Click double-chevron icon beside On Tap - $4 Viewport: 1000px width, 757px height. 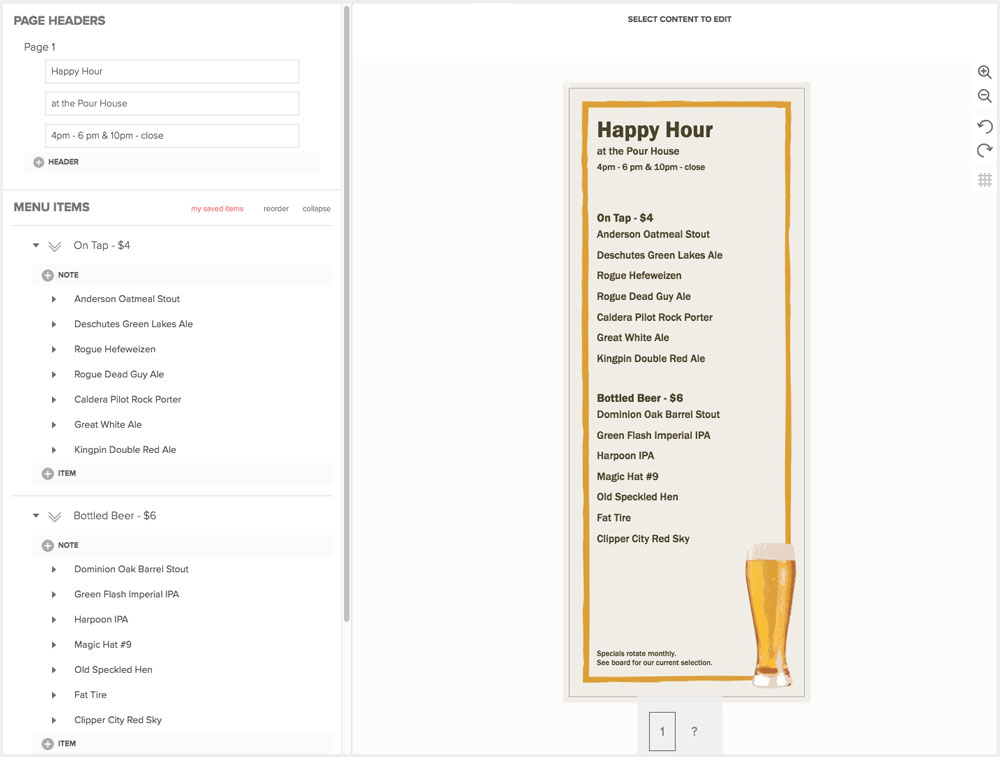point(55,246)
